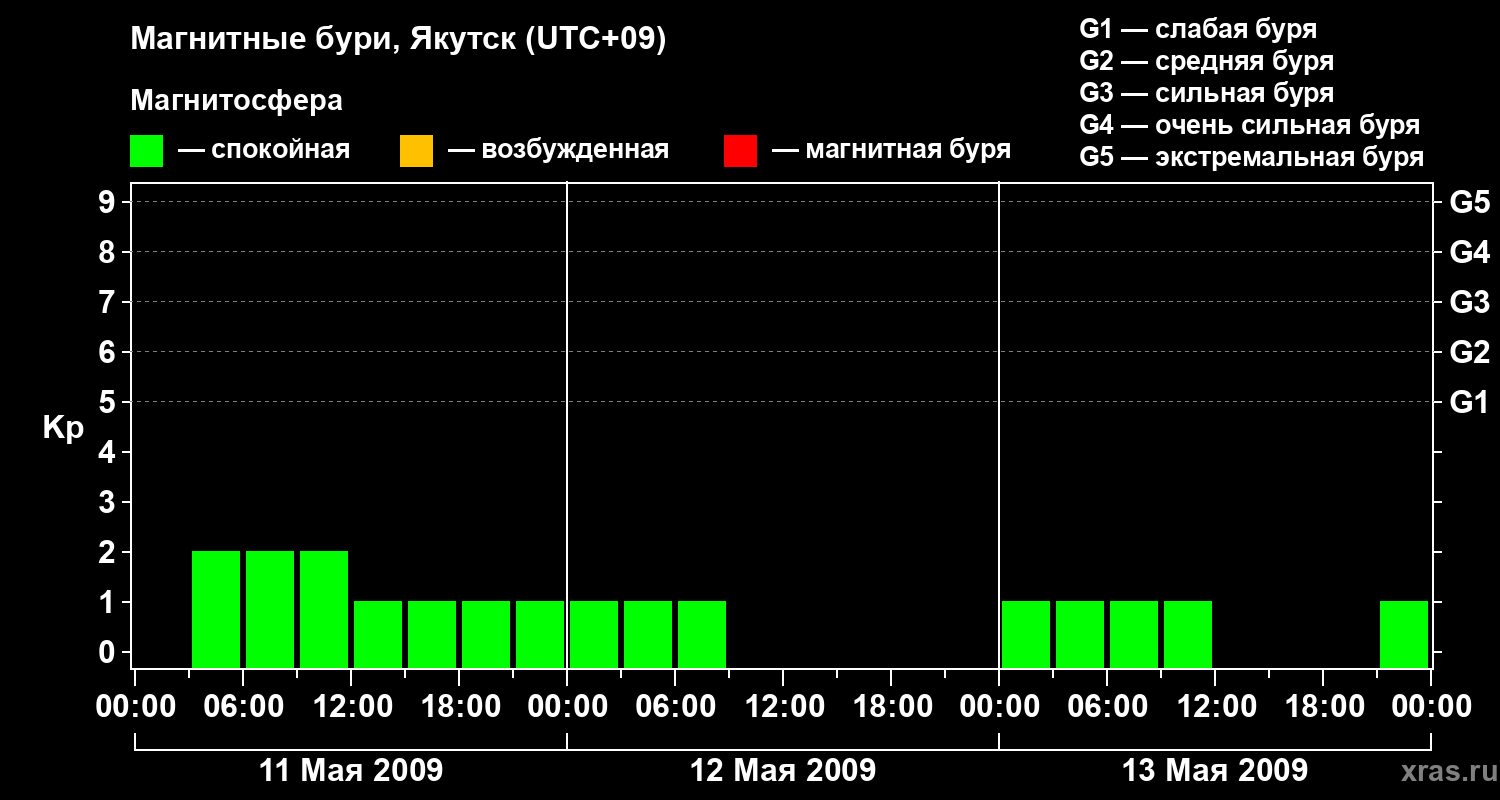Click the '— спокойная' legend text
This screenshot has width=1500, height=800.
(264, 151)
